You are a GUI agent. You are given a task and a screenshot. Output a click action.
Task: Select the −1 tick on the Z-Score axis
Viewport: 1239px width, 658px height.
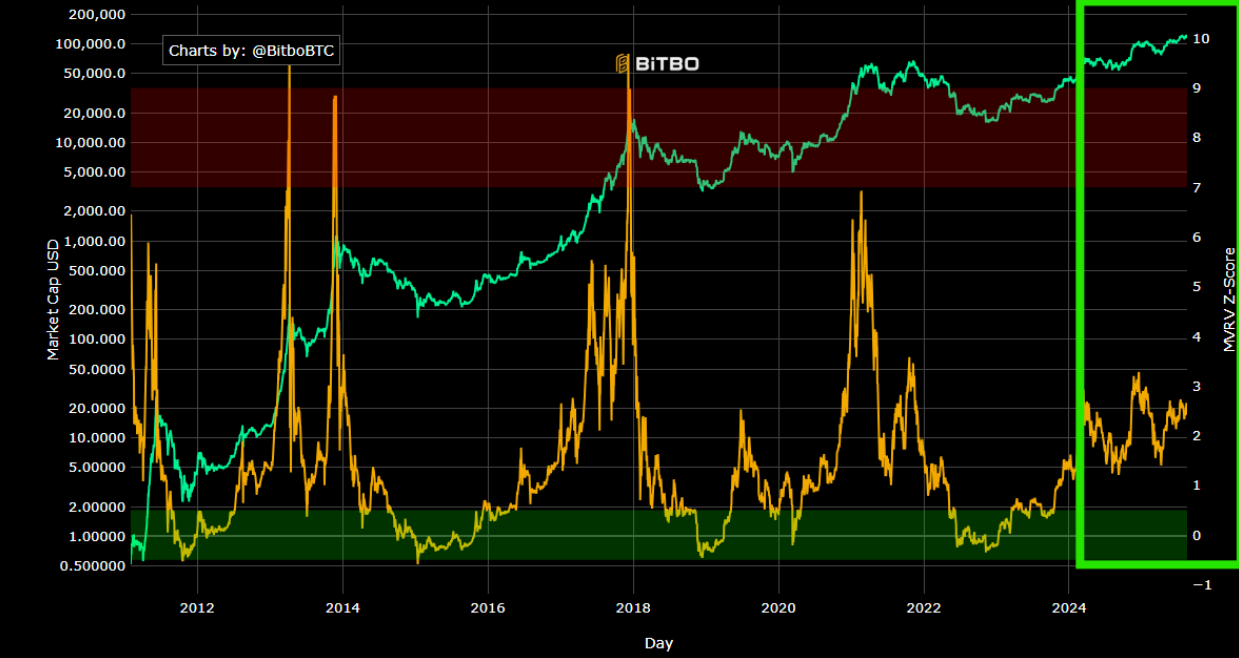coord(1201,585)
